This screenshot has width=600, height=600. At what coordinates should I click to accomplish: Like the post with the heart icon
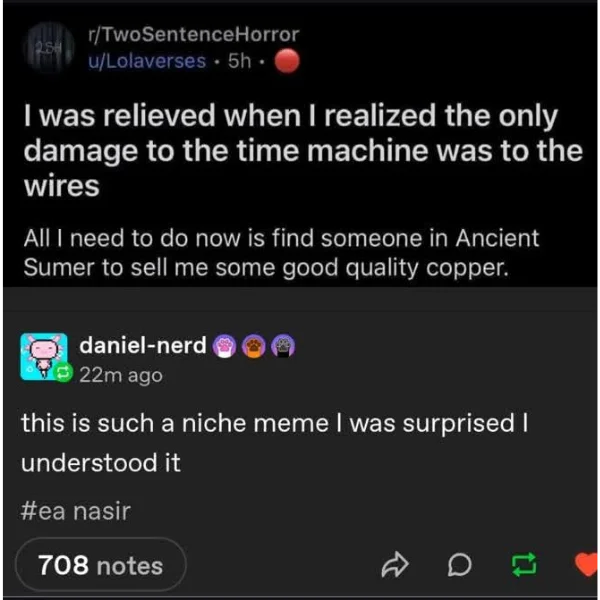click(x=587, y=564)
